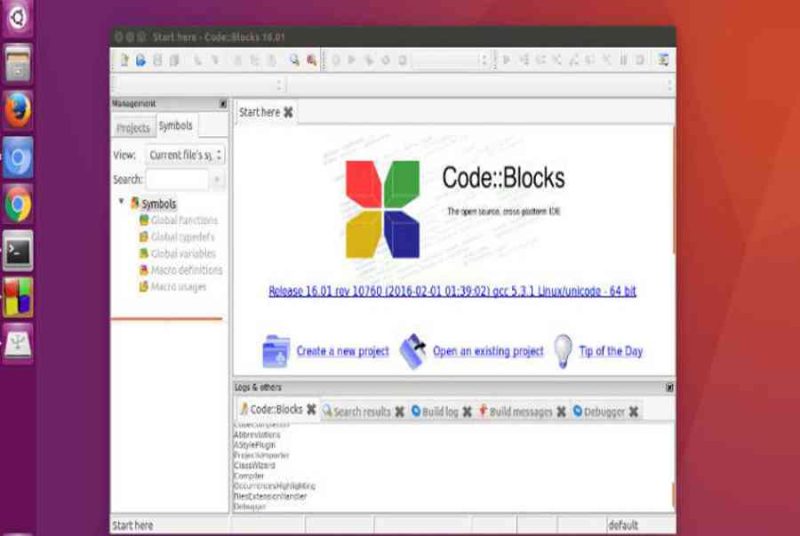The height and width of the screenshot is (536, 800).
Task: Click the small button next to symbol Search field
Action: pyautogui.click(x=217, y=180)
